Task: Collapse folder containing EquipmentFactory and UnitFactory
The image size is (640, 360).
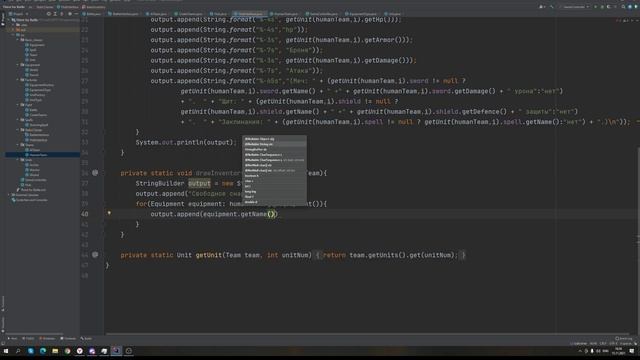Action: tap(18, 80)
